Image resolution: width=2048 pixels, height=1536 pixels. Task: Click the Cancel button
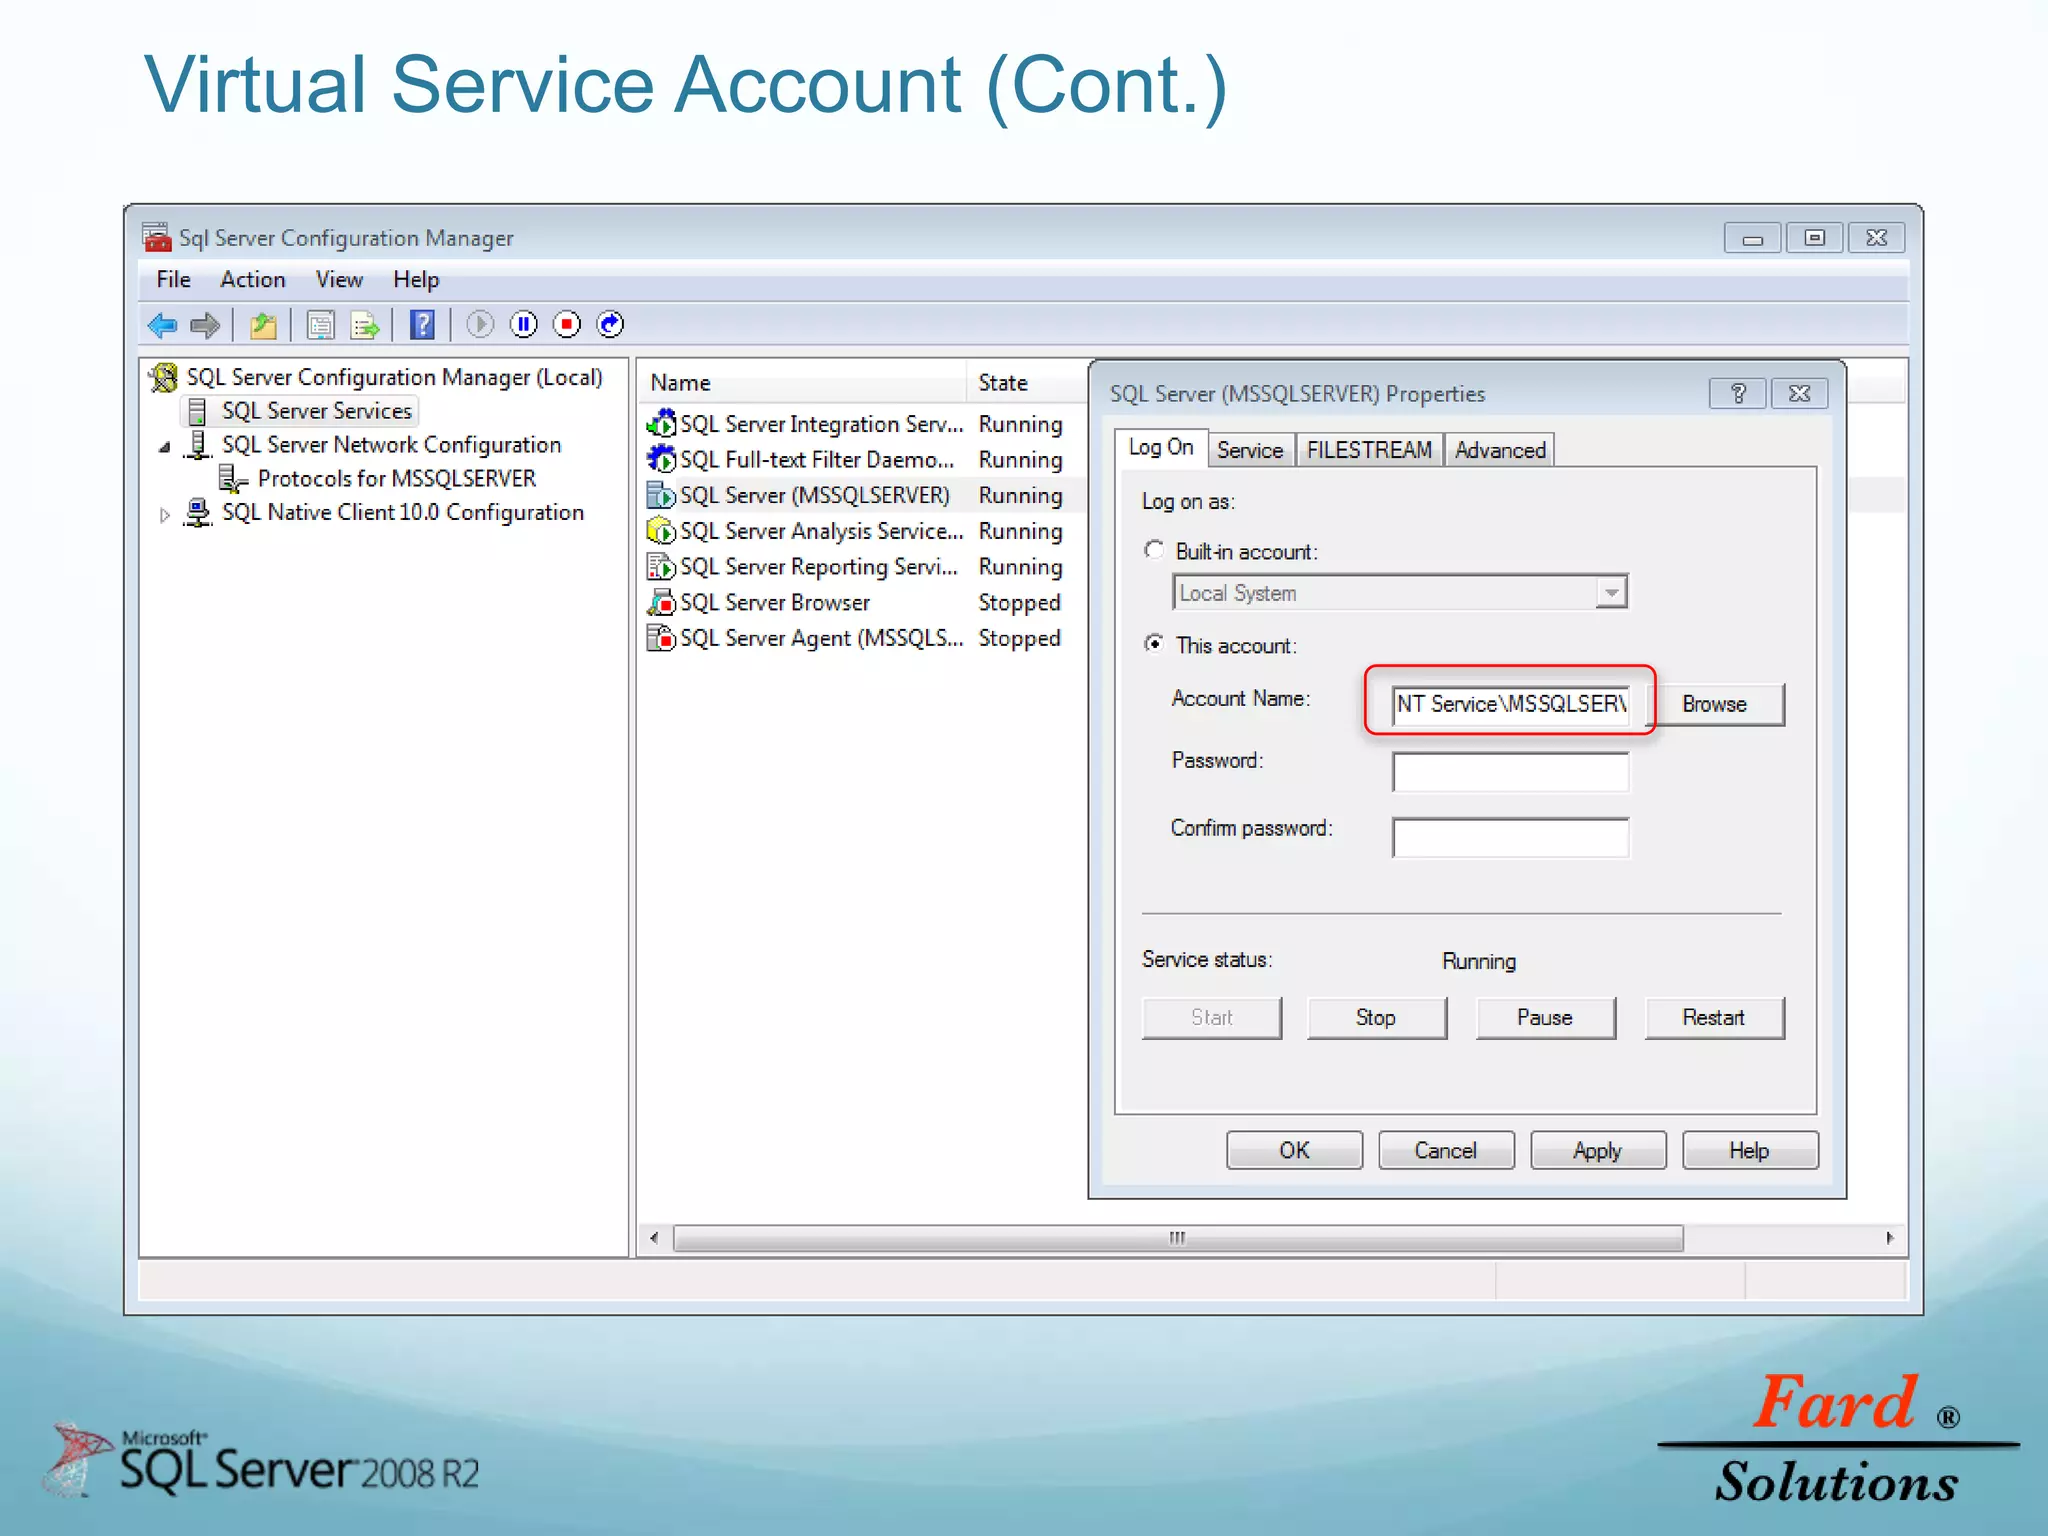click(1446, 1151)
